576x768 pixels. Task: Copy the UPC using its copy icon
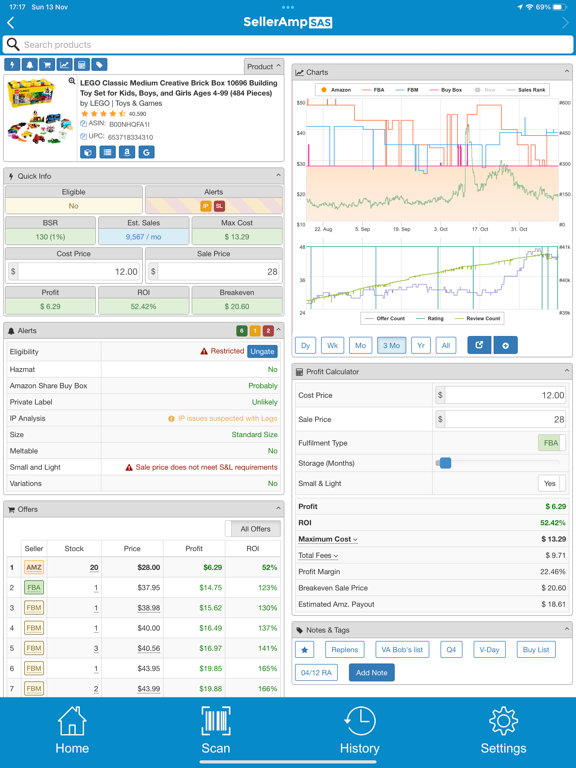[83, 137]
